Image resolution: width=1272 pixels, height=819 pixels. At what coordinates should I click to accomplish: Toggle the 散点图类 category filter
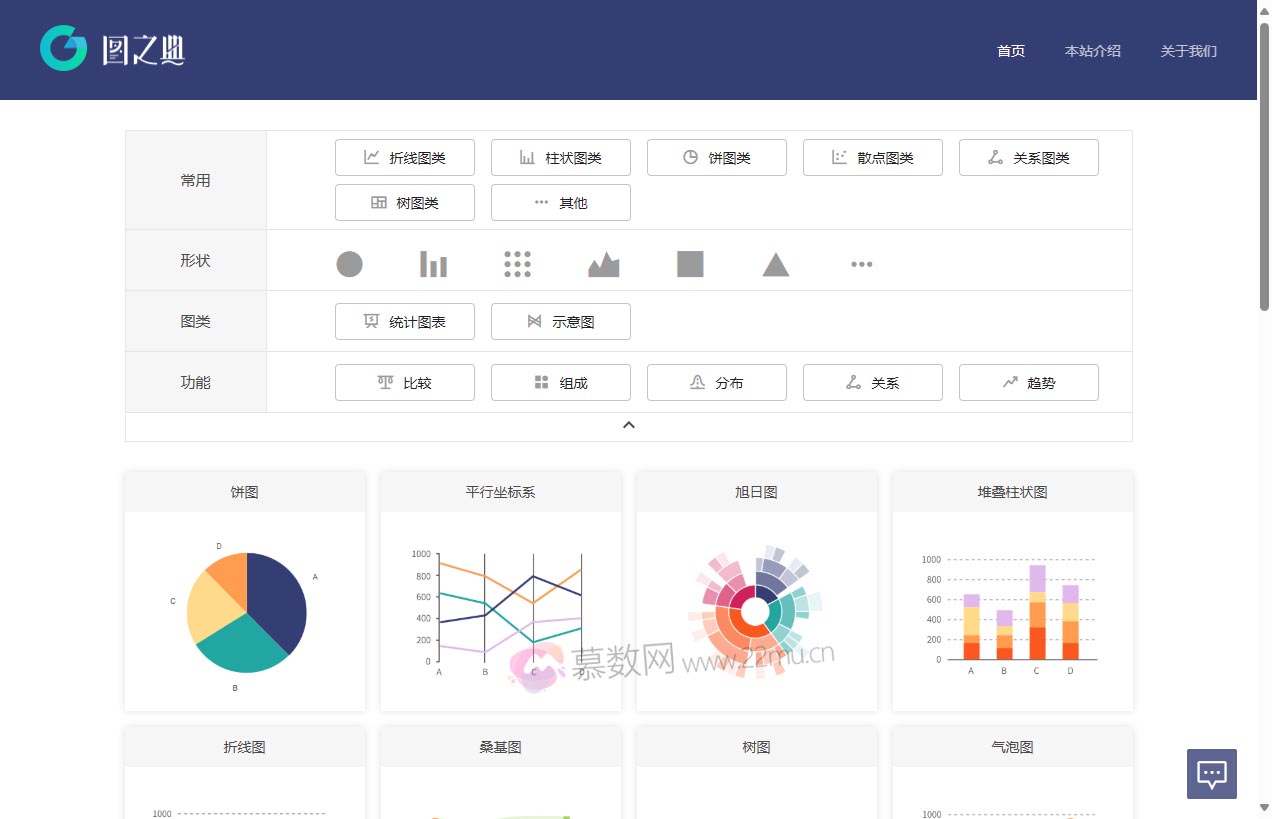pos(872,157)
